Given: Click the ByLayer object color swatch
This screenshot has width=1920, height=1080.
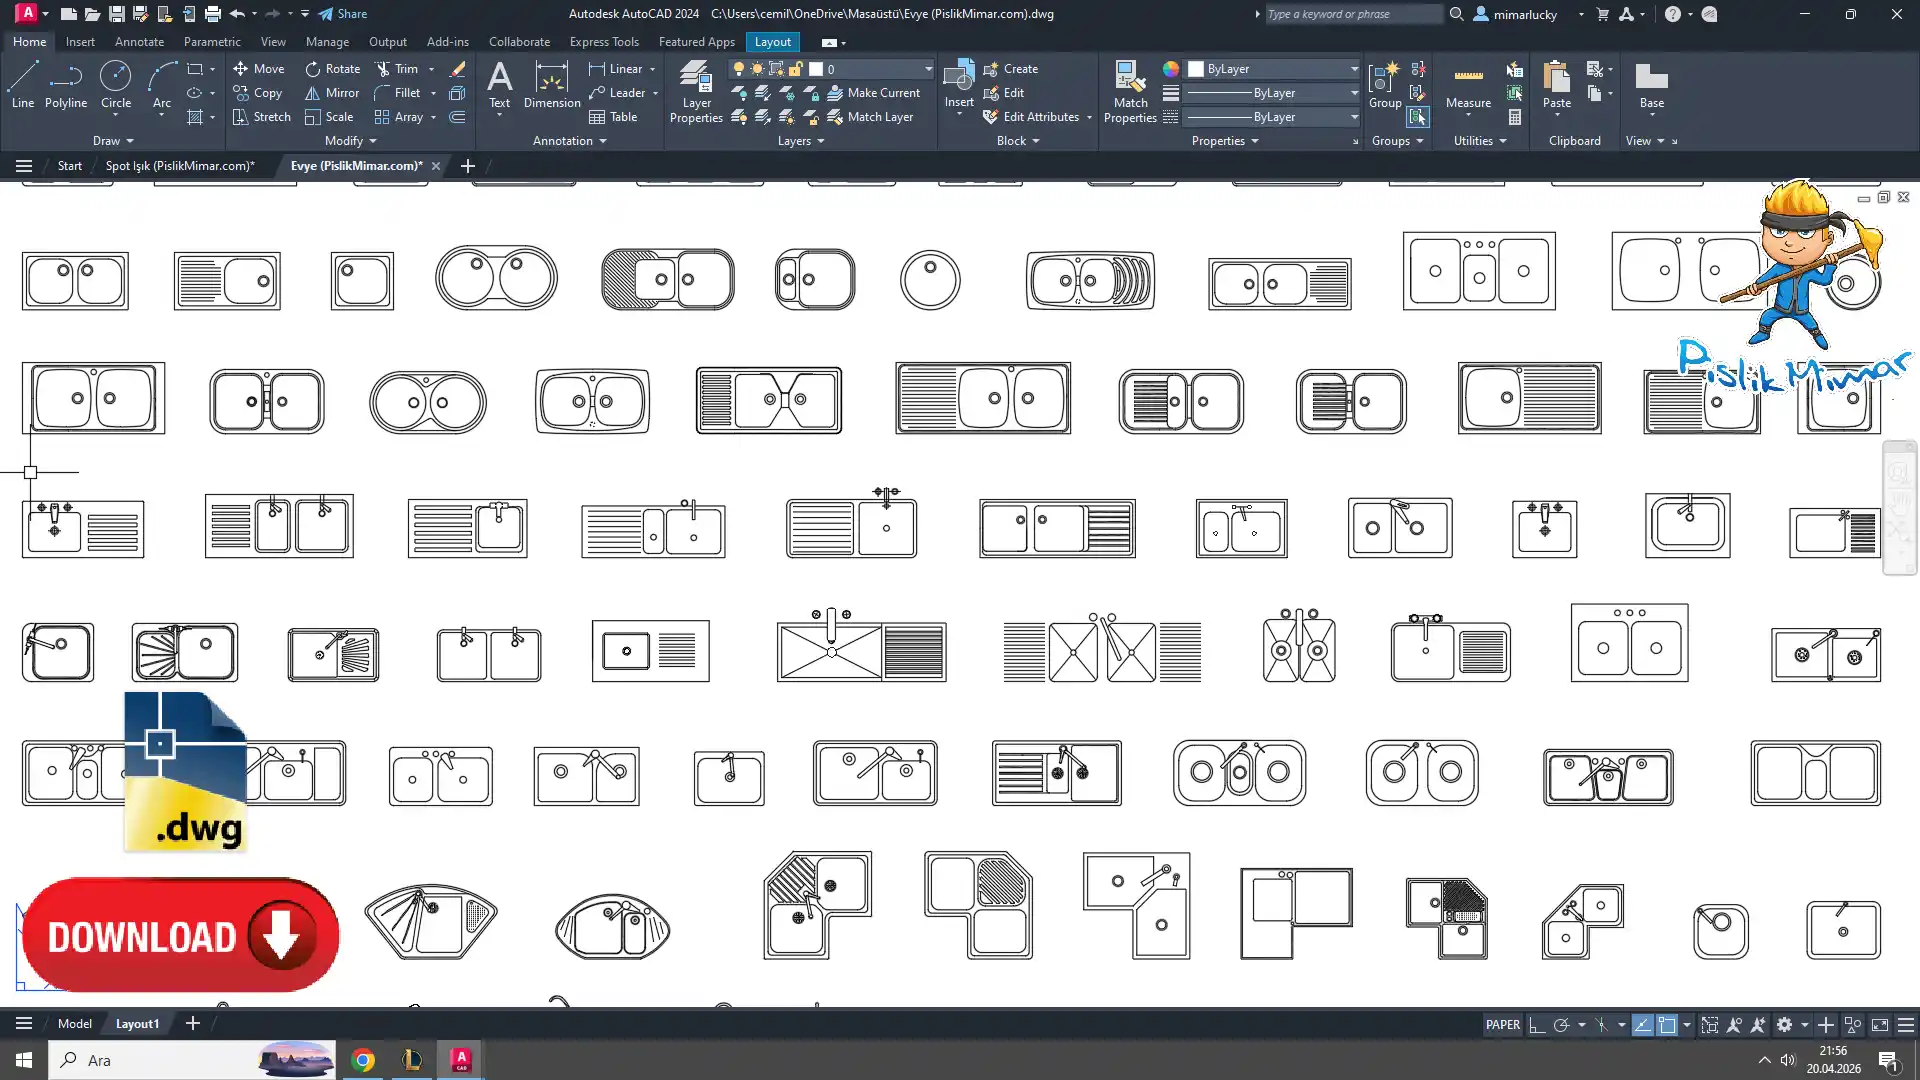Looking at the screenshot, I should [1196, 69].
